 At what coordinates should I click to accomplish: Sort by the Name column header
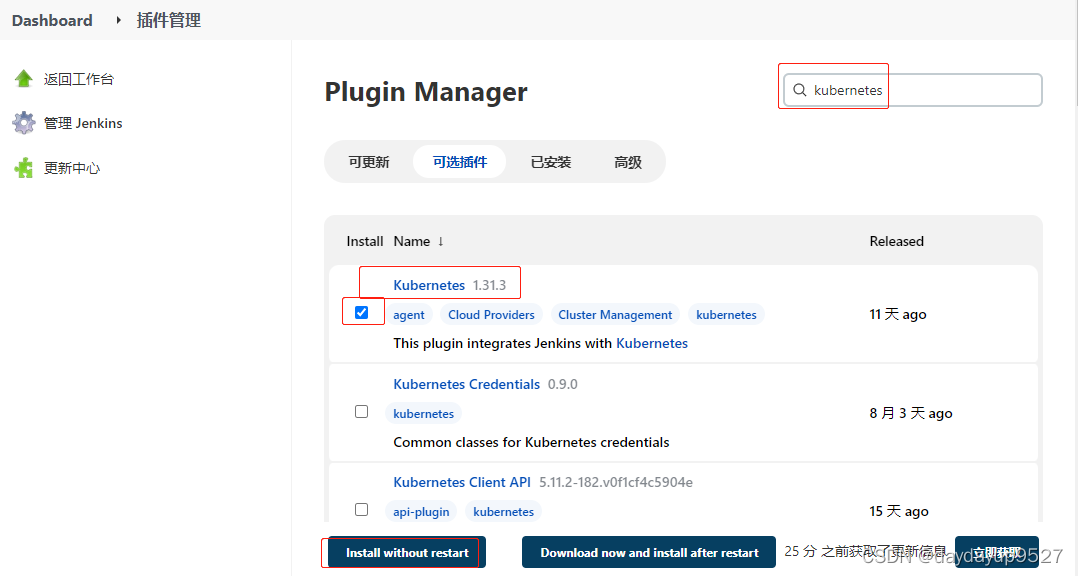(412, 241)
